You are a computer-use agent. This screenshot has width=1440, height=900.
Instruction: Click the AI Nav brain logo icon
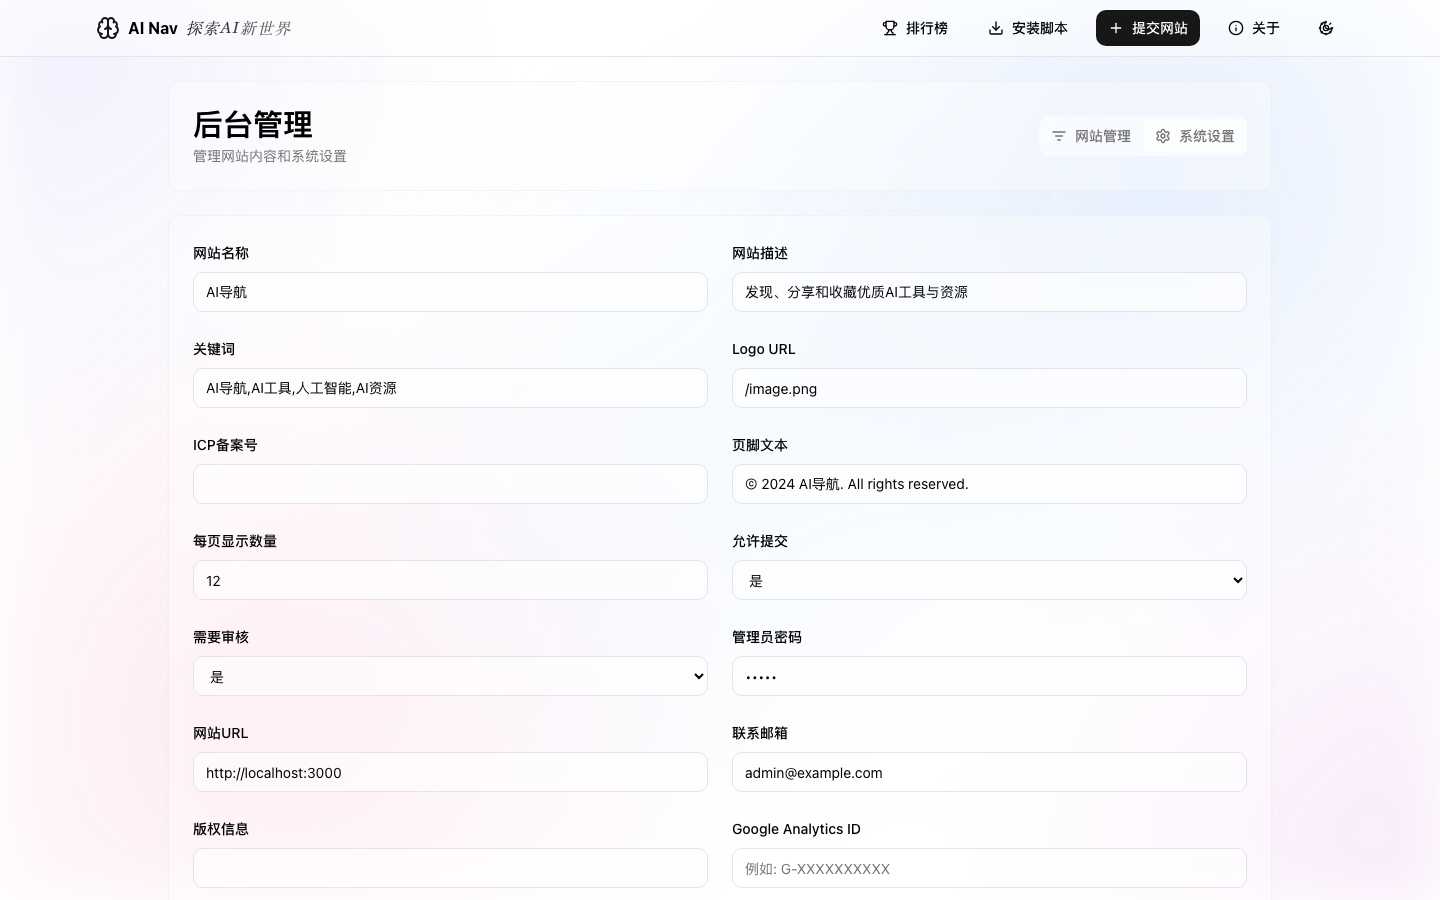(108, 28)
